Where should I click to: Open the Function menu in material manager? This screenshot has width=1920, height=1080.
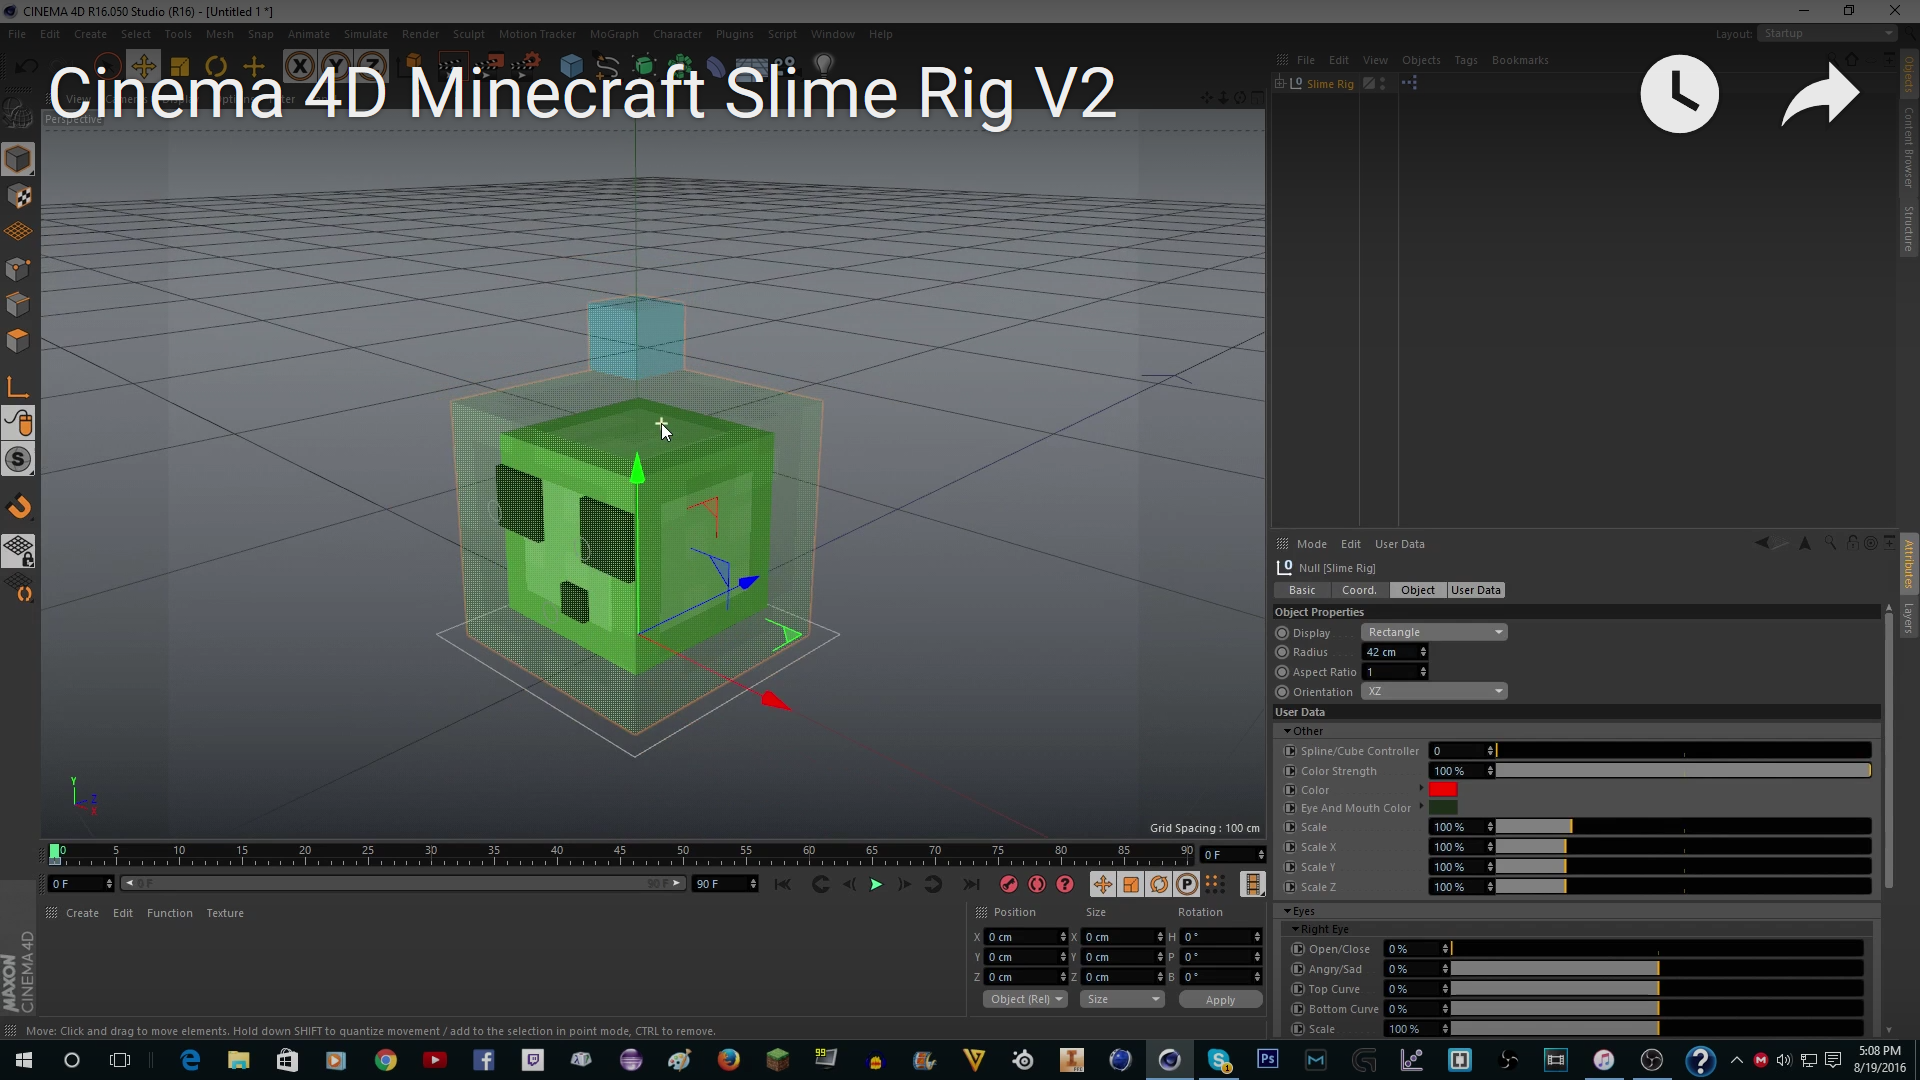point(170,913)
